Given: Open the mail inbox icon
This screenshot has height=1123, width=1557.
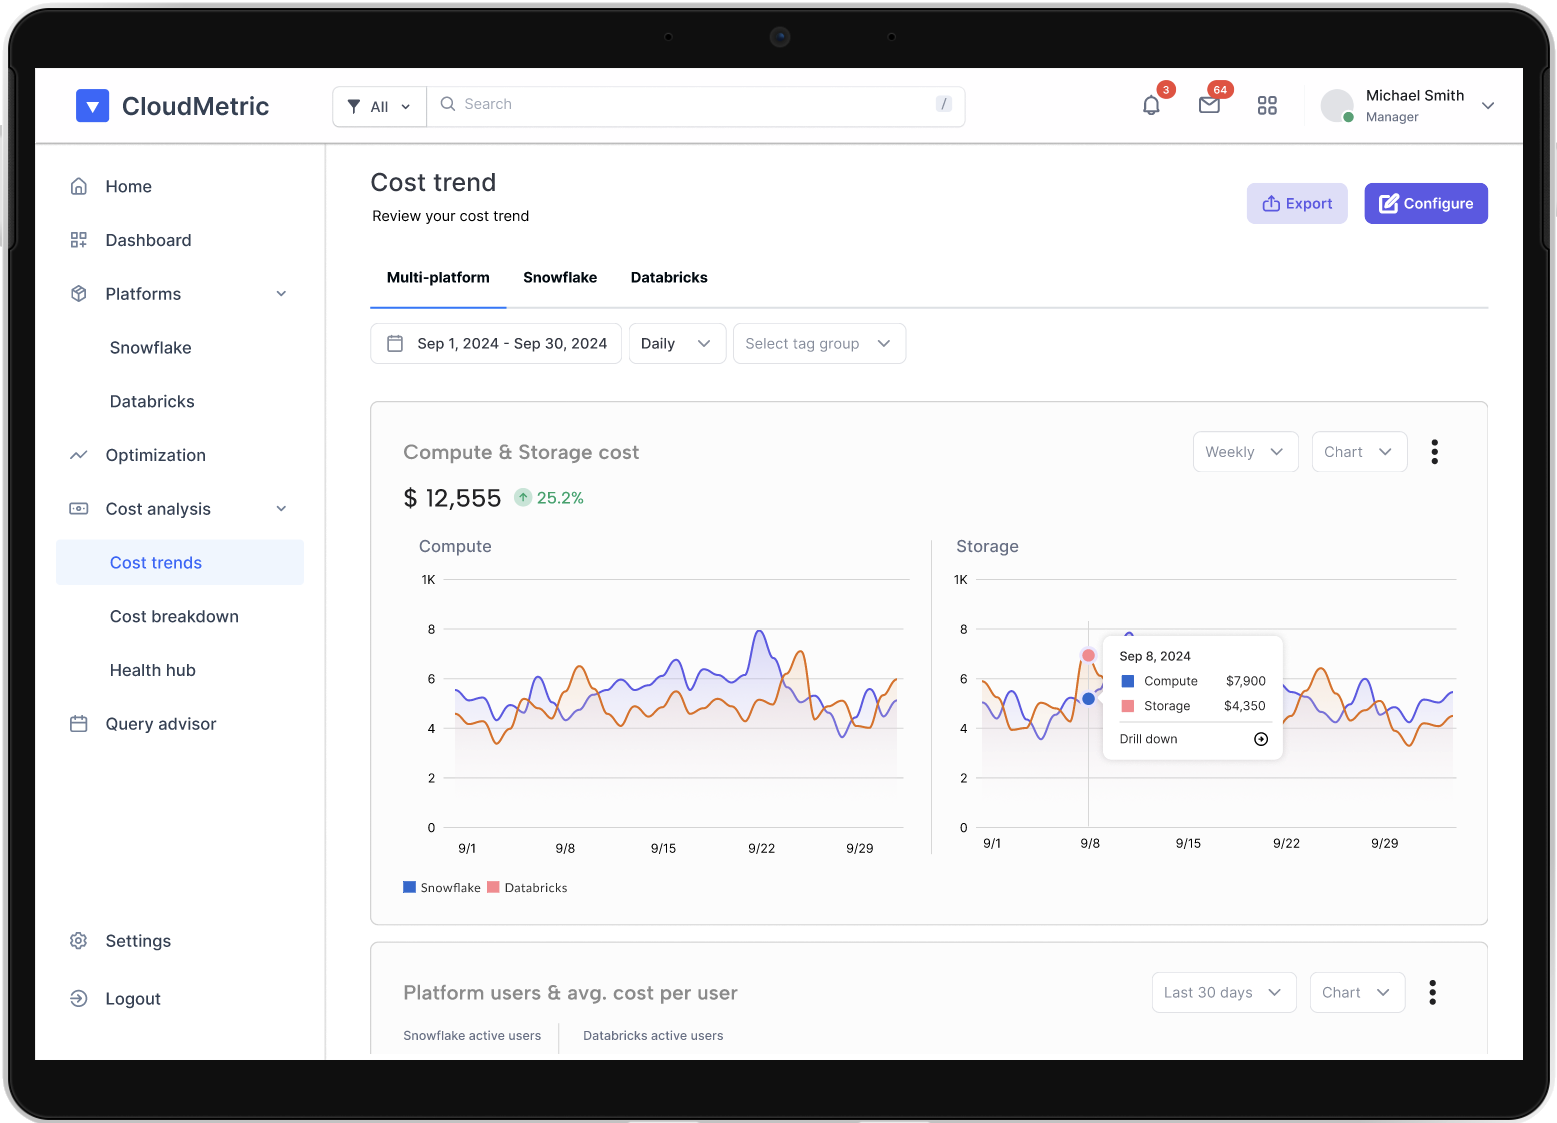Looking at the screenshot, I should (1209, 105).
